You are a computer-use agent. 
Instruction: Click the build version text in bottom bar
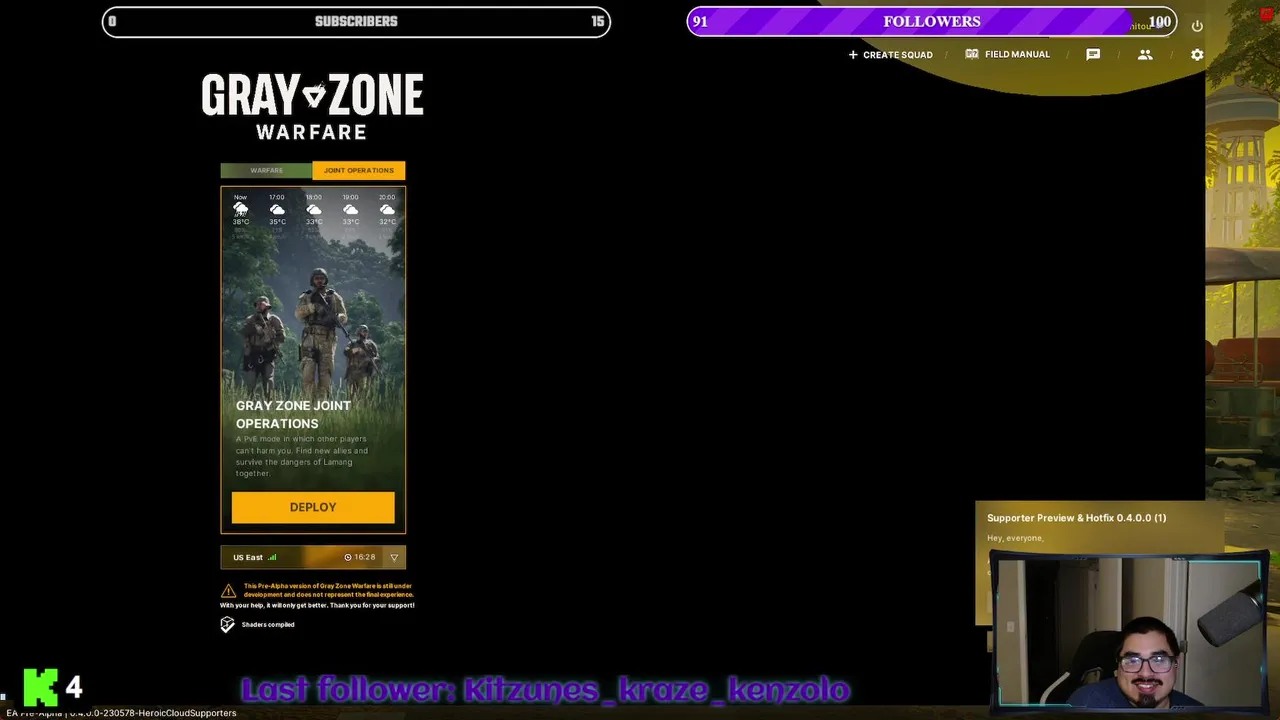(121, 713)
